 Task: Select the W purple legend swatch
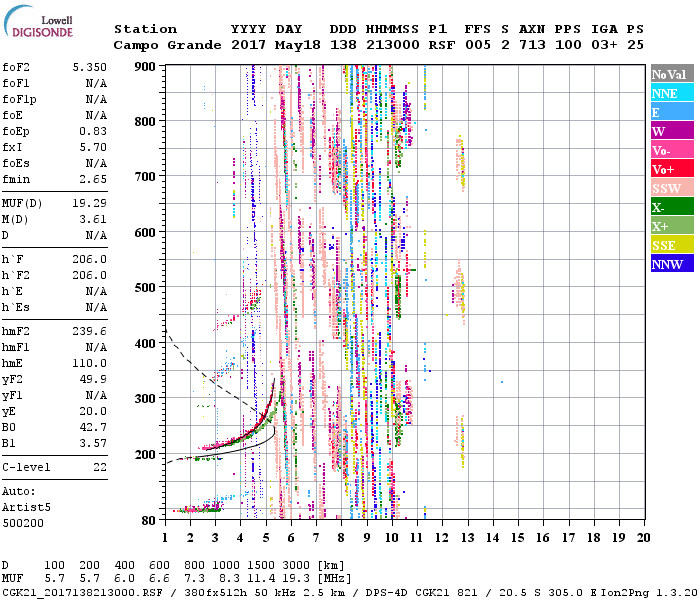pos(672,131)
